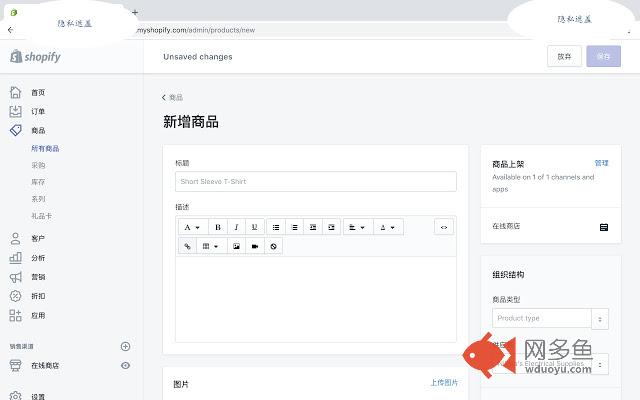Click the discounts badge icon

tap(16, 296)
